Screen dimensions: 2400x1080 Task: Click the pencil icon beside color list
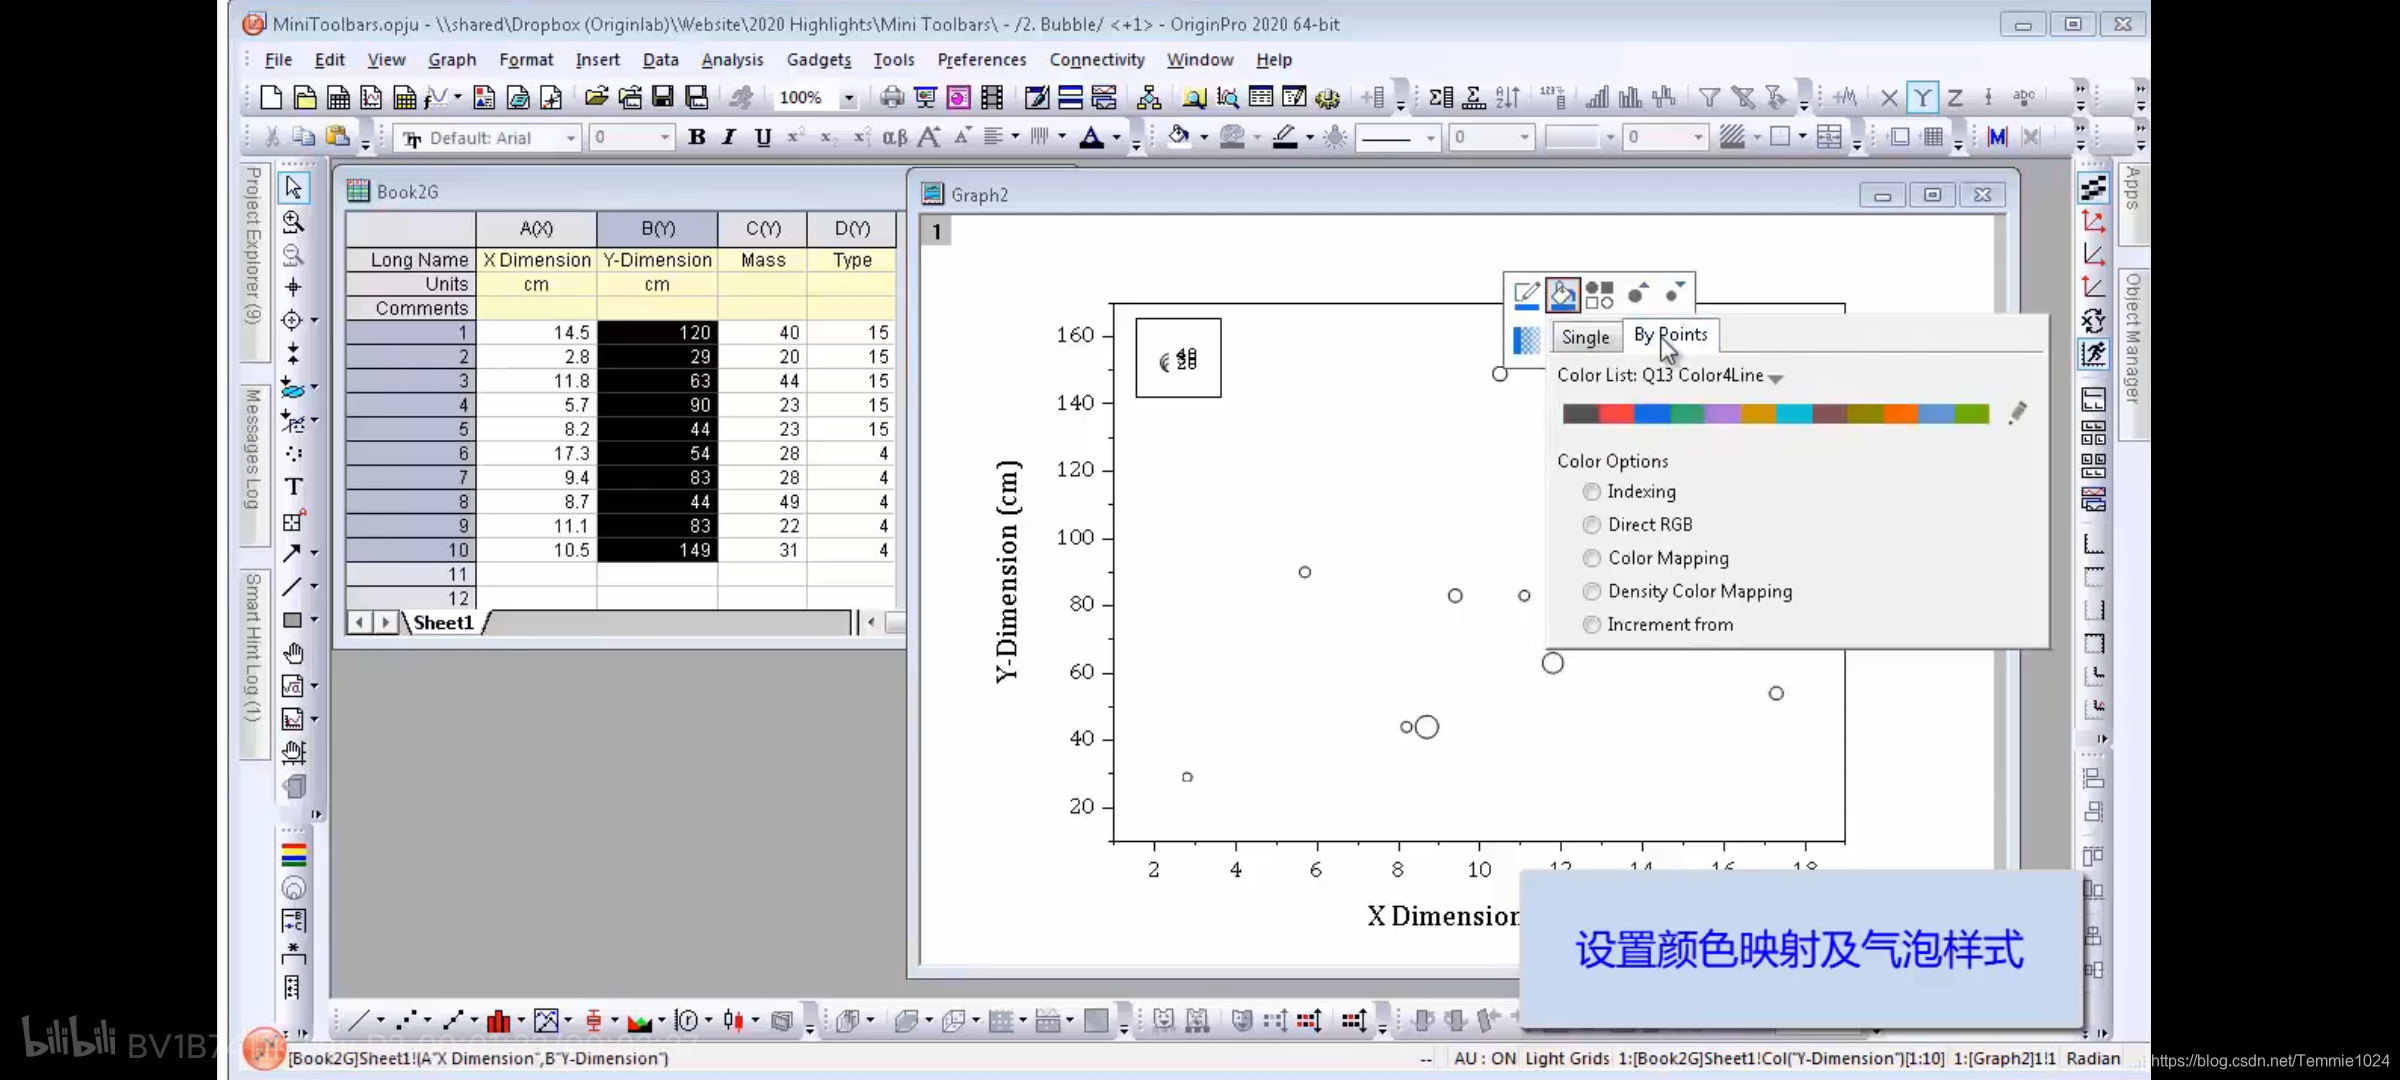(2017, 413)
